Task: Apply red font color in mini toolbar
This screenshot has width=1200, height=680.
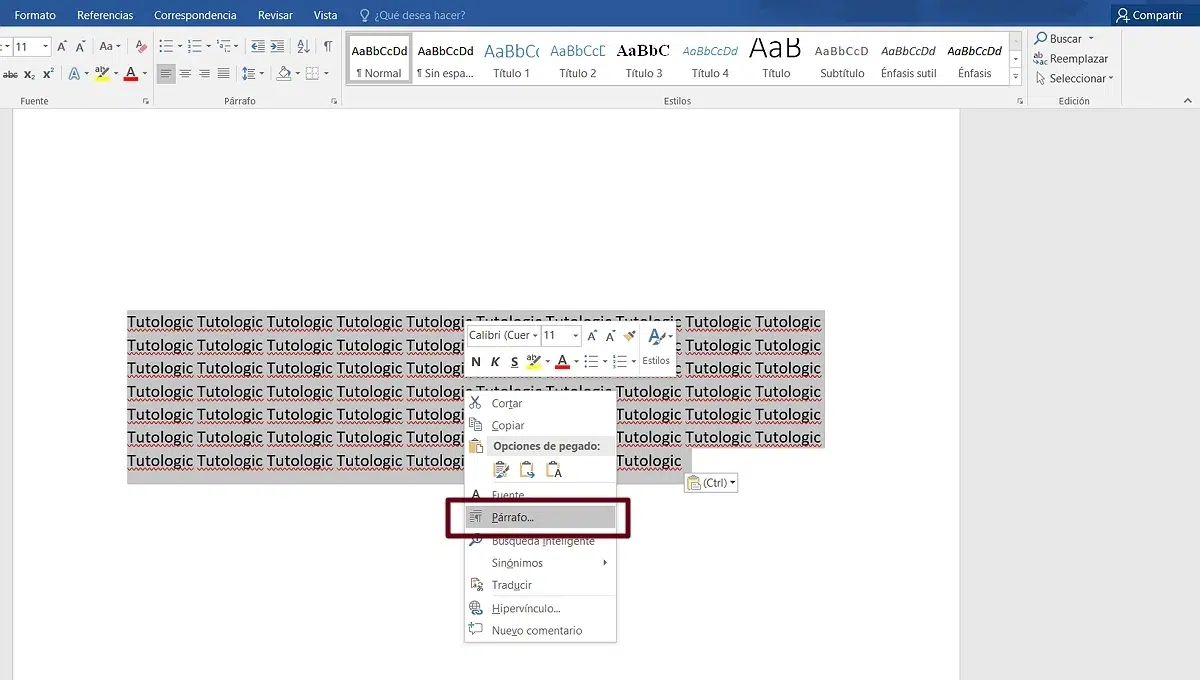Action: tap(562, 361)
